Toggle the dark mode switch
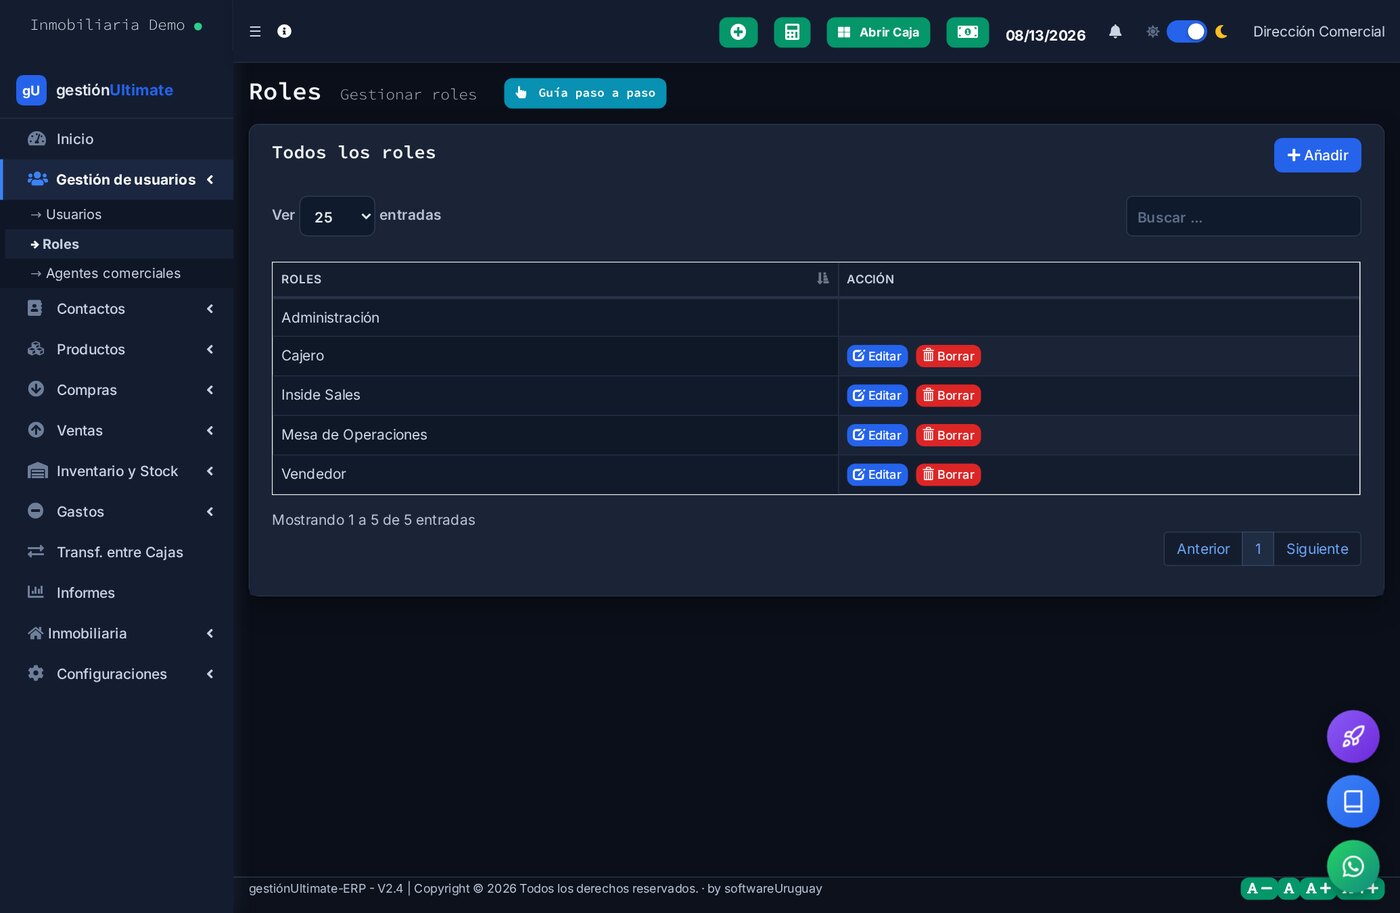The width and height of the screenshot is (1400, 913). 1187,32
